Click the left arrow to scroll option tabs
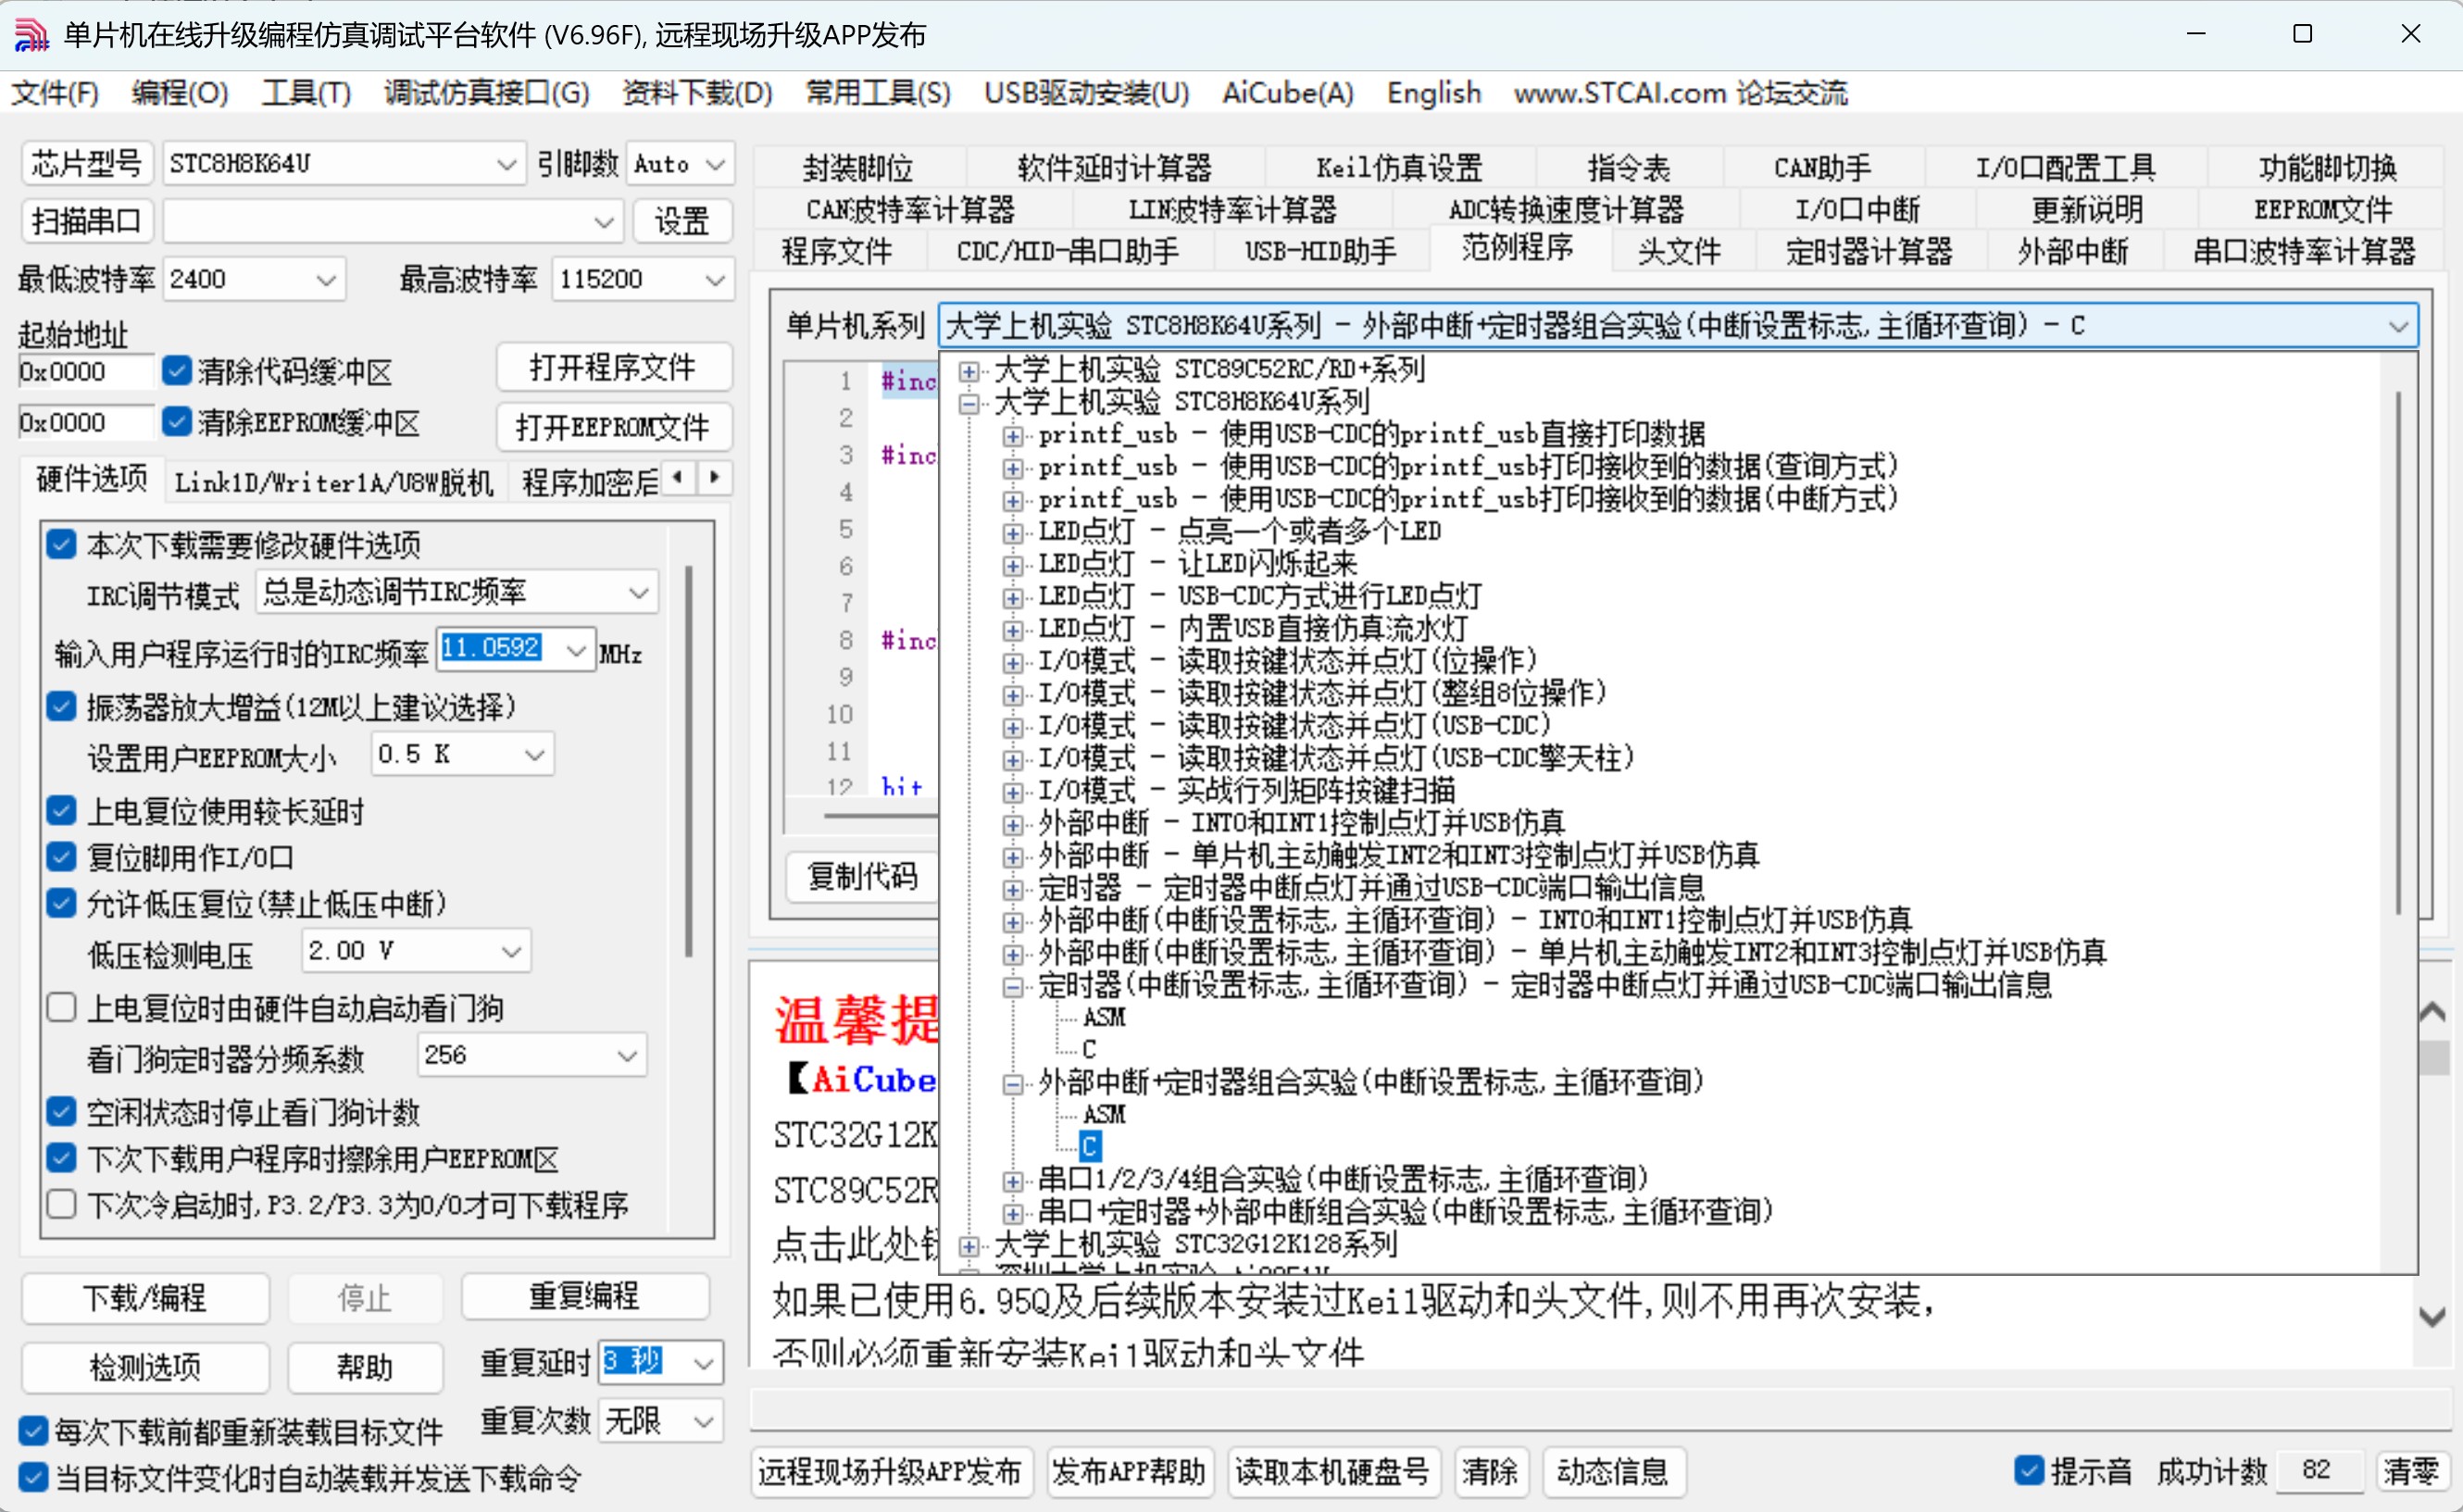 click(678, 479)
